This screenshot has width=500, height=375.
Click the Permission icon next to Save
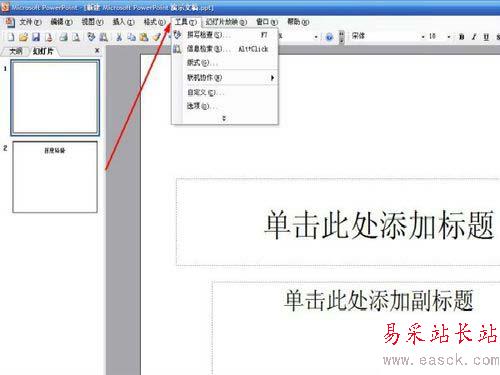(x=49, y=37)
